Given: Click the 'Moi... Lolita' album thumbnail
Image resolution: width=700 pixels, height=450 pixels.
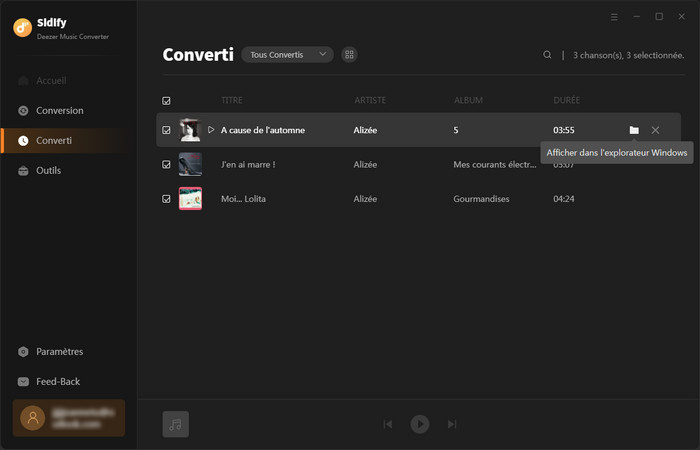Looking at the screenshot, I should [x=190, y=199].
